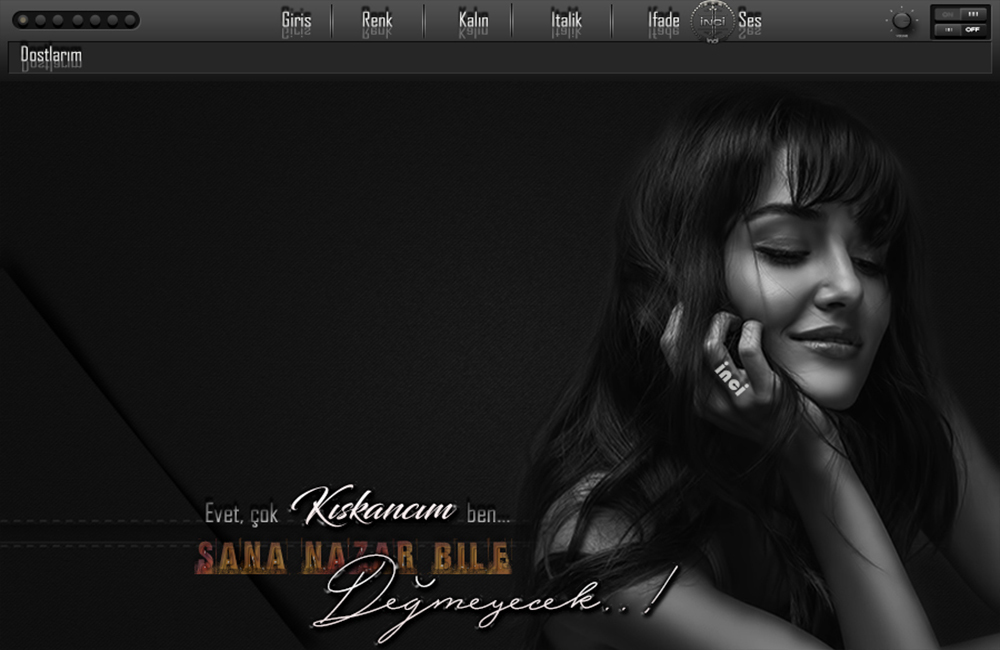Click the Değmeyecek script text
Image resolution: width=1000 pixels, height=650 pixels.
click(x=490, y=600)
